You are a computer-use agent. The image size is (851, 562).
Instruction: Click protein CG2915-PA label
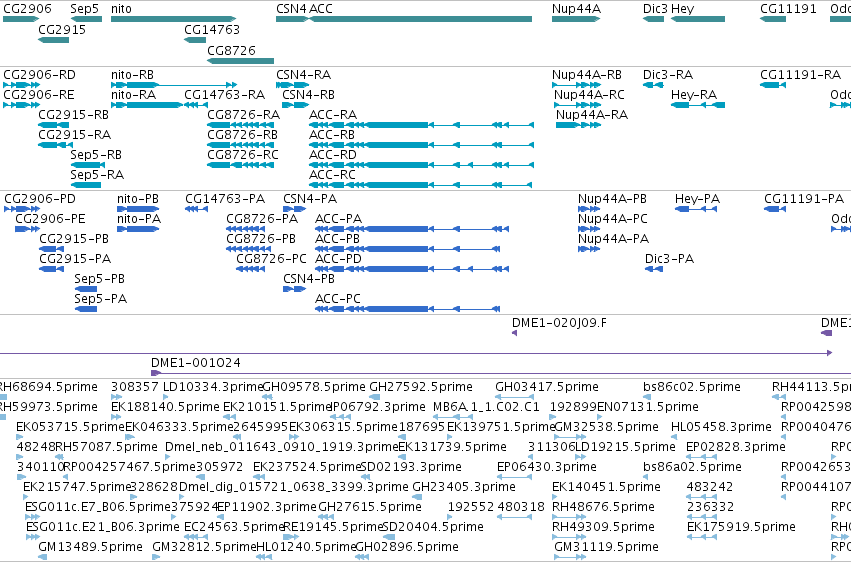click(75, 259)
